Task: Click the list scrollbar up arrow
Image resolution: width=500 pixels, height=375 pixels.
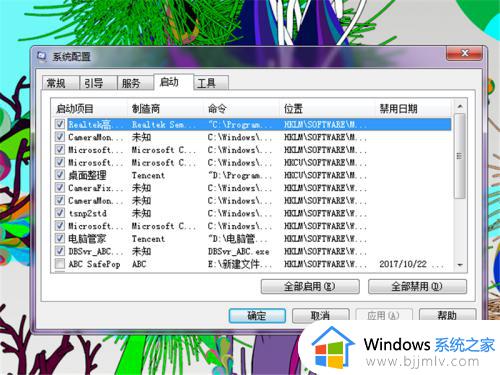Action: (460, 107)
